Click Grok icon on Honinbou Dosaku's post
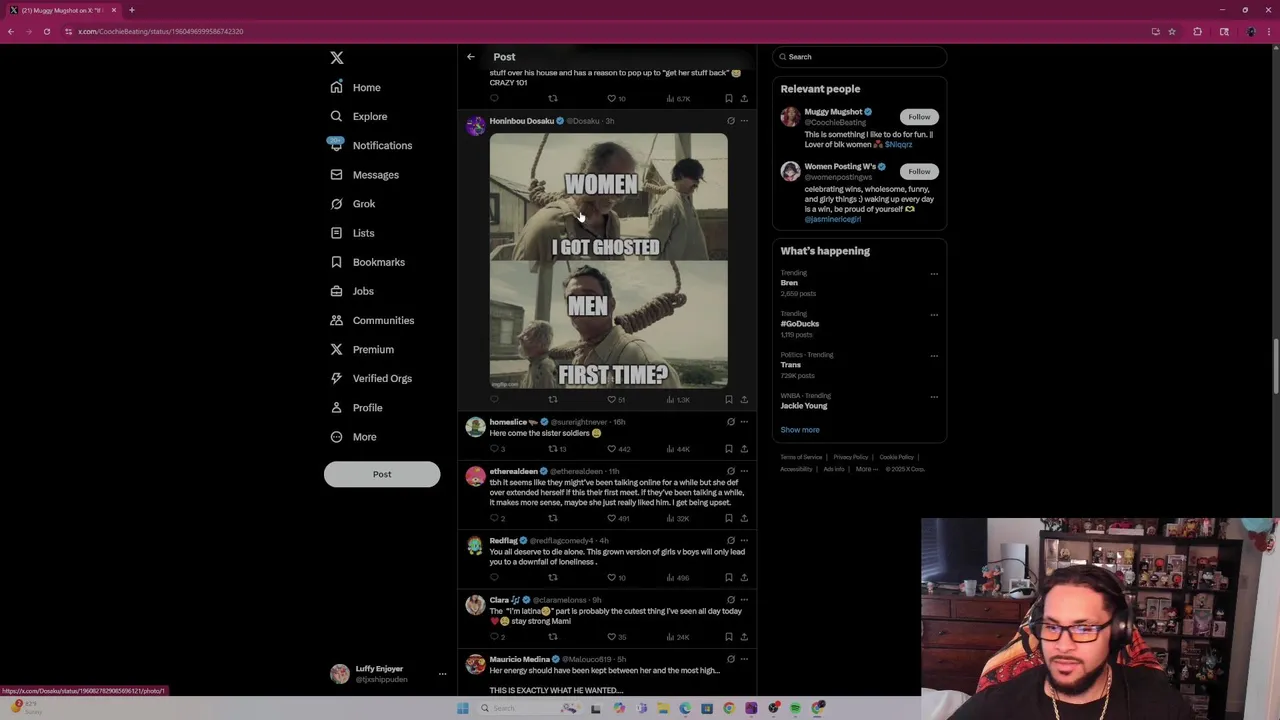Viewport: 1280px width, 720px height. pyautogui.click(x=731, y=121)
